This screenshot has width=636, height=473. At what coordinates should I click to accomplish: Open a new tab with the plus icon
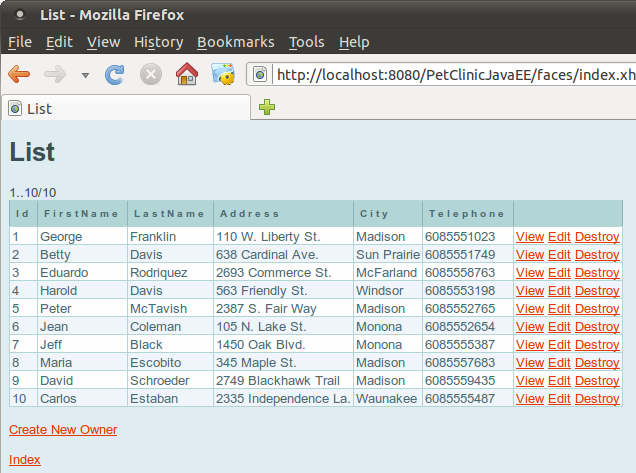tap(267, 107)
